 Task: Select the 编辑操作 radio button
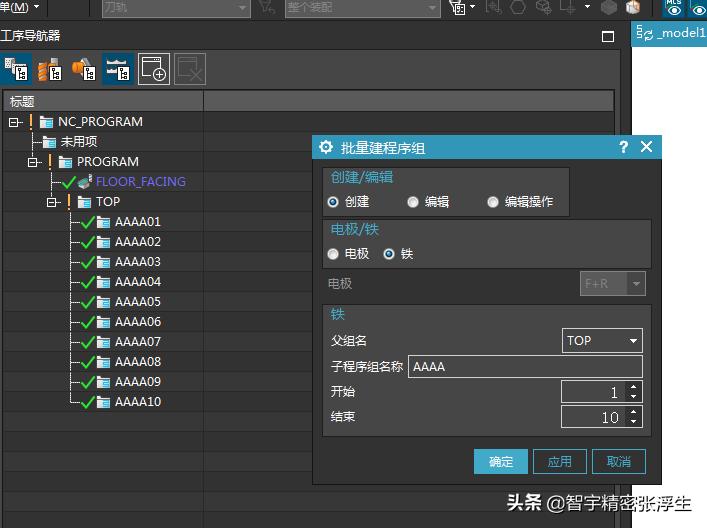(493, 202)
